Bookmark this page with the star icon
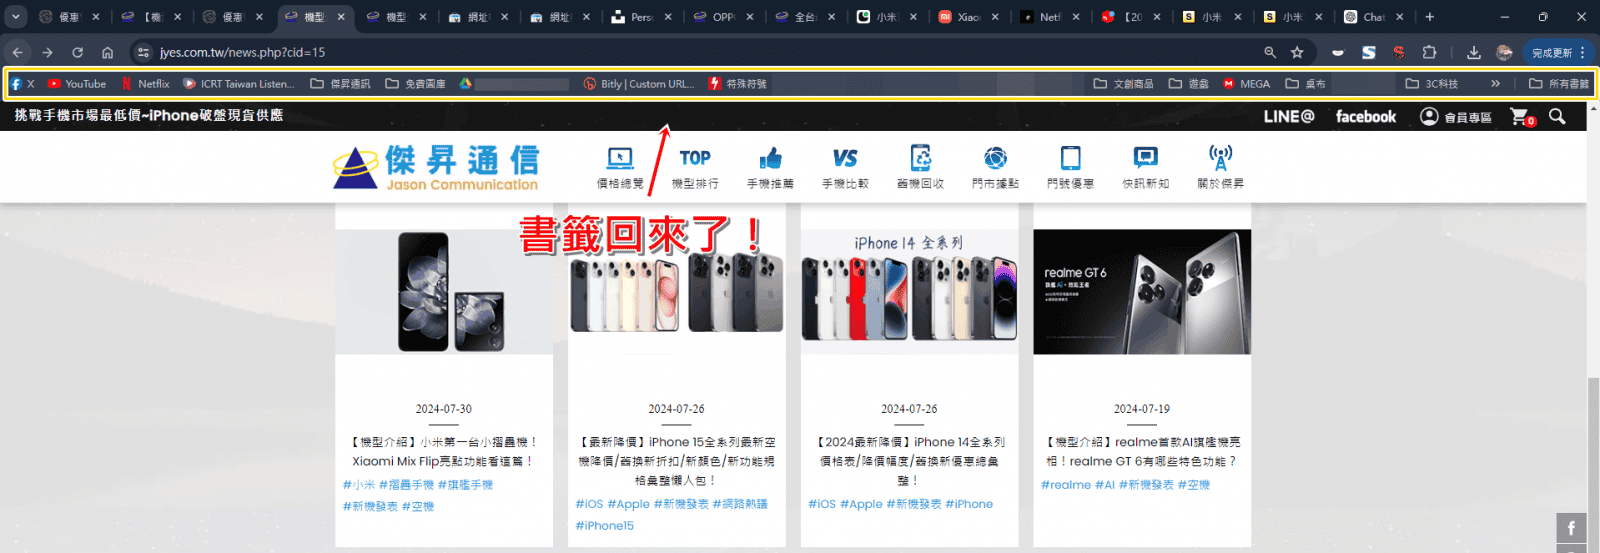 click(1297, 52)
